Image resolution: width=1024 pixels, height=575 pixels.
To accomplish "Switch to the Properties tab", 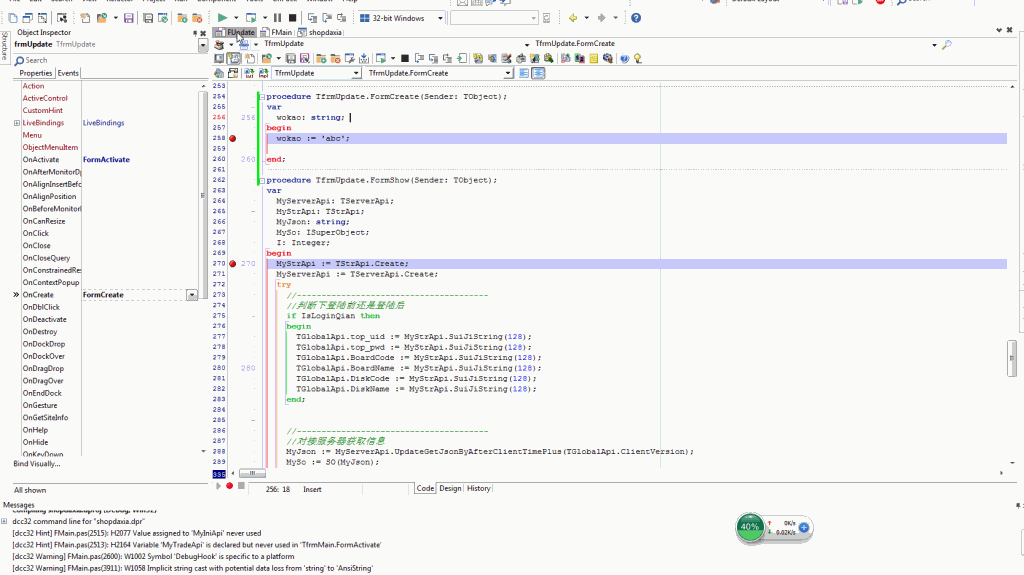I will pos(35,73).
